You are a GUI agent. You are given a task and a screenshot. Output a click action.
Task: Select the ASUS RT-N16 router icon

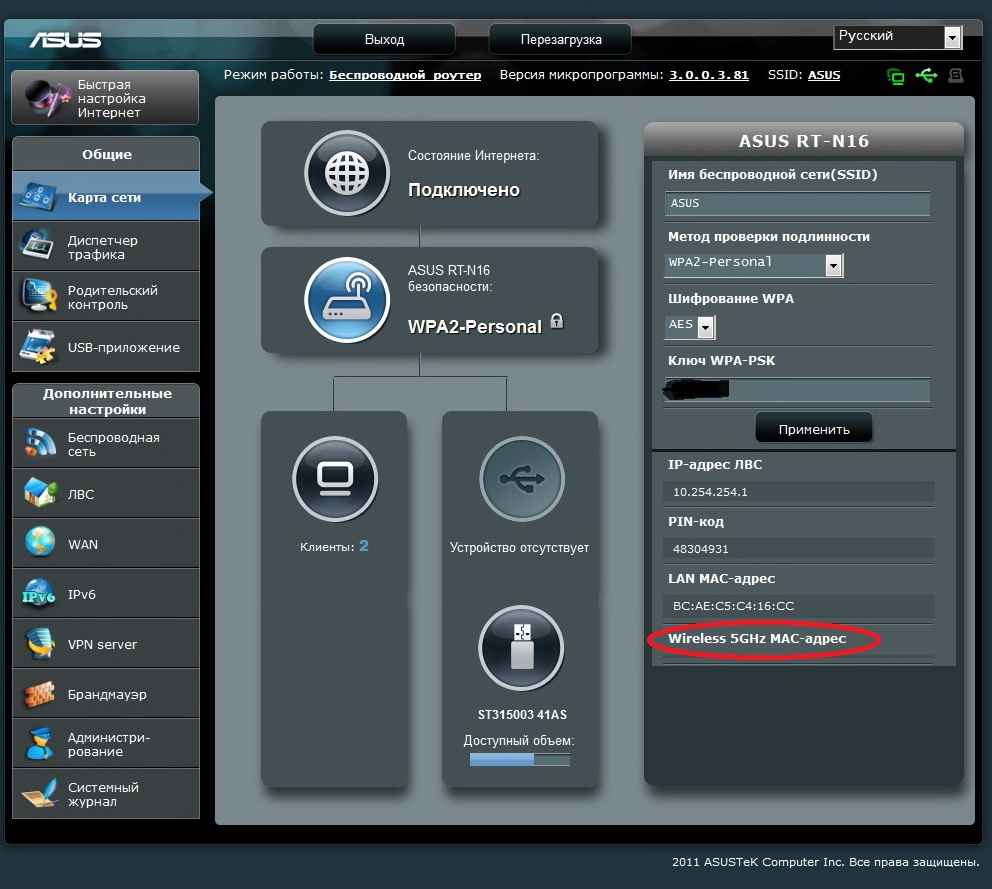[346, 300]
